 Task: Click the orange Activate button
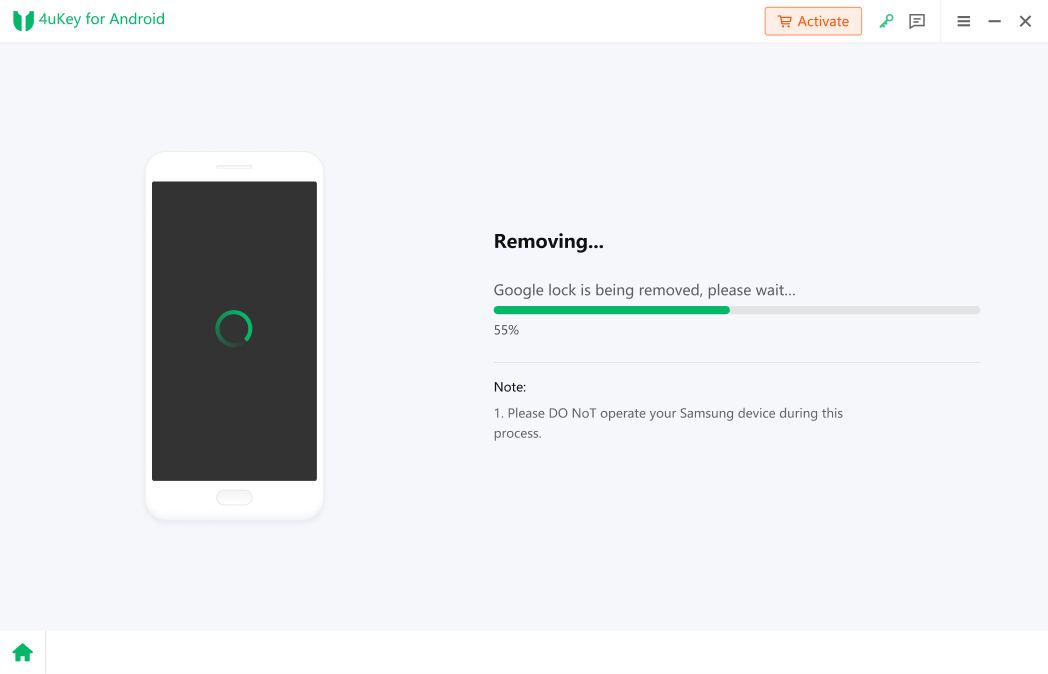click(813, 21)
